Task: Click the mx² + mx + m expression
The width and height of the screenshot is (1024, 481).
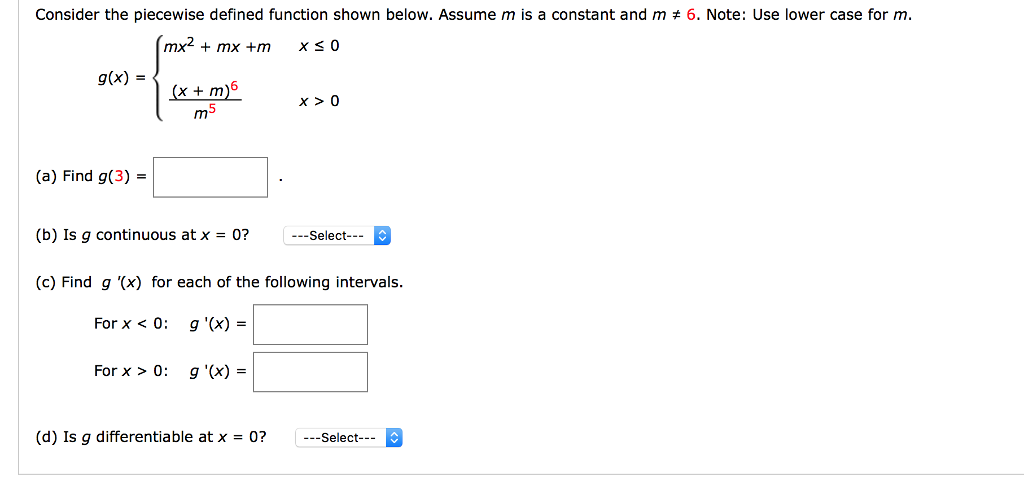Action: pyautogui.click(x=217, y=47)
